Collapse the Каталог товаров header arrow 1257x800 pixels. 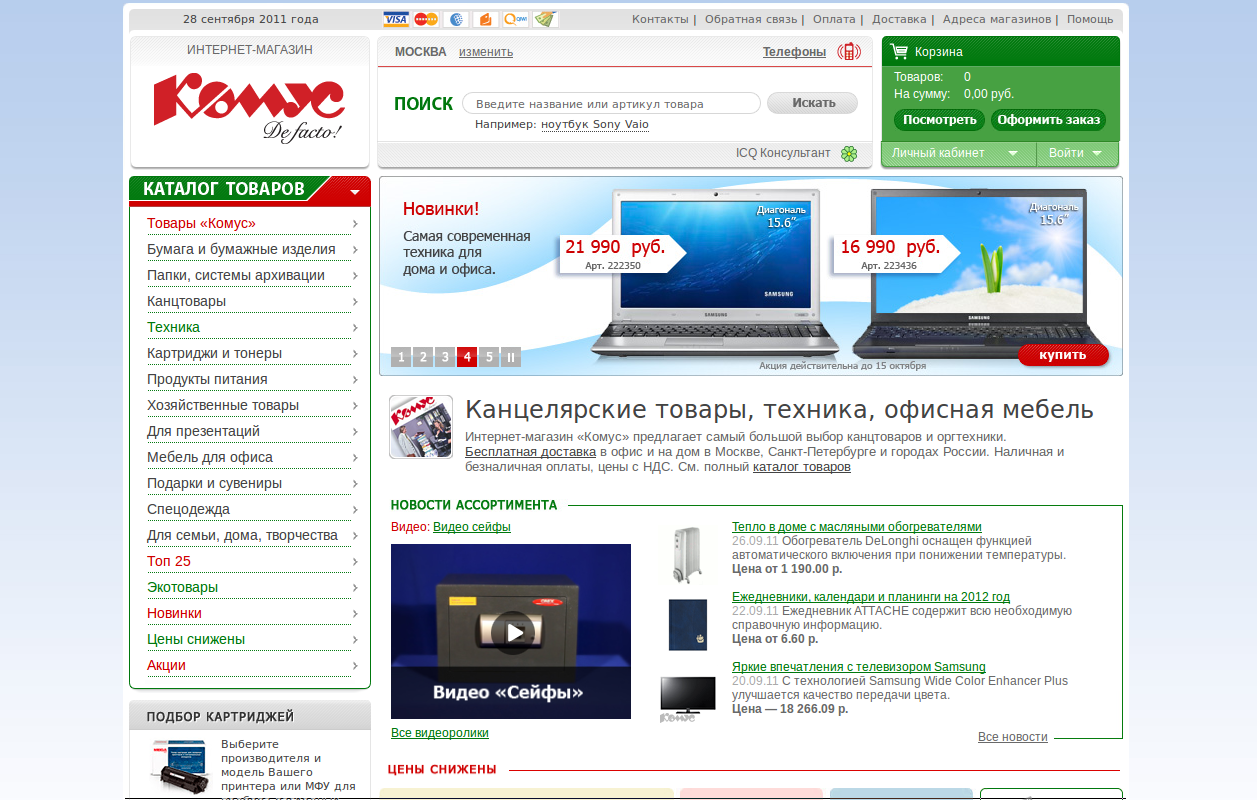(x=355, y=191)
